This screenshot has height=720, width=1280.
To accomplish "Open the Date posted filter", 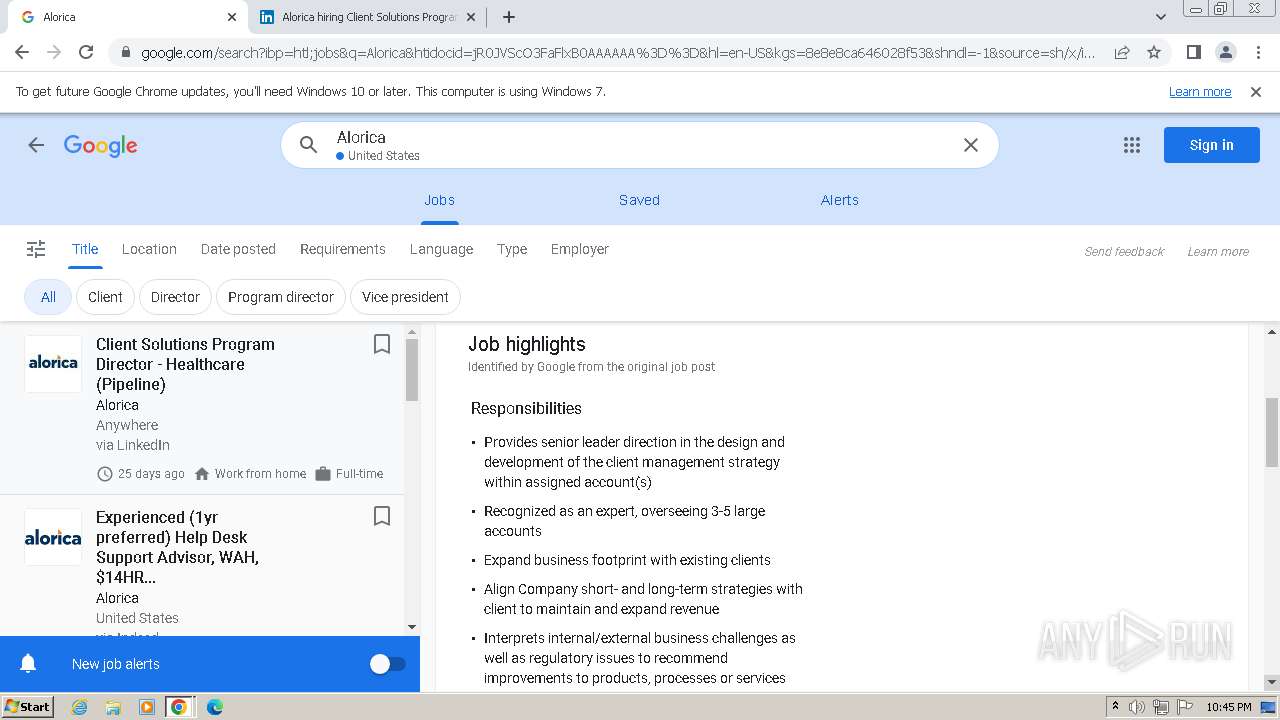I will point(238,249).
